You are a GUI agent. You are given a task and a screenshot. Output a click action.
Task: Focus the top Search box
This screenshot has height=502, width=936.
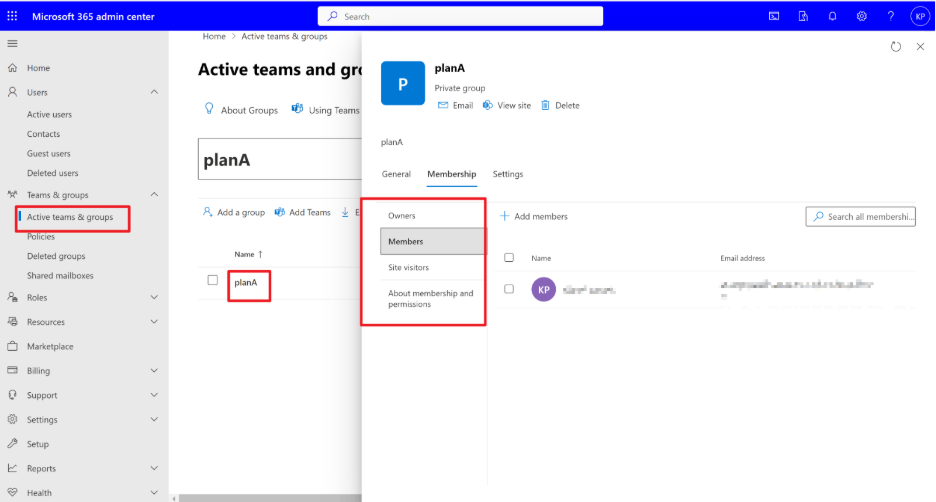point(460,16)
